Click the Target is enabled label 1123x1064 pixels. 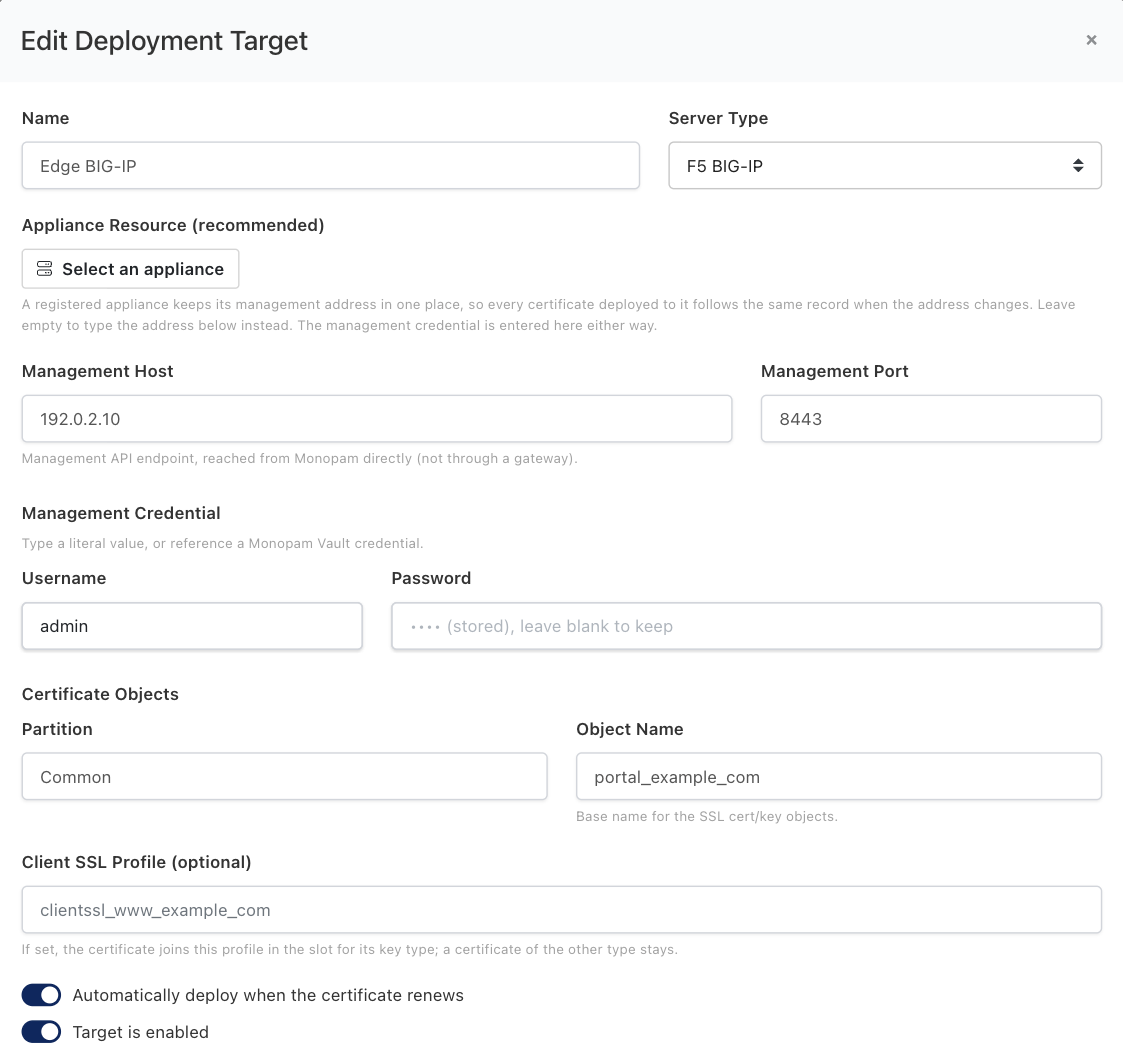tap(140, 1032)
